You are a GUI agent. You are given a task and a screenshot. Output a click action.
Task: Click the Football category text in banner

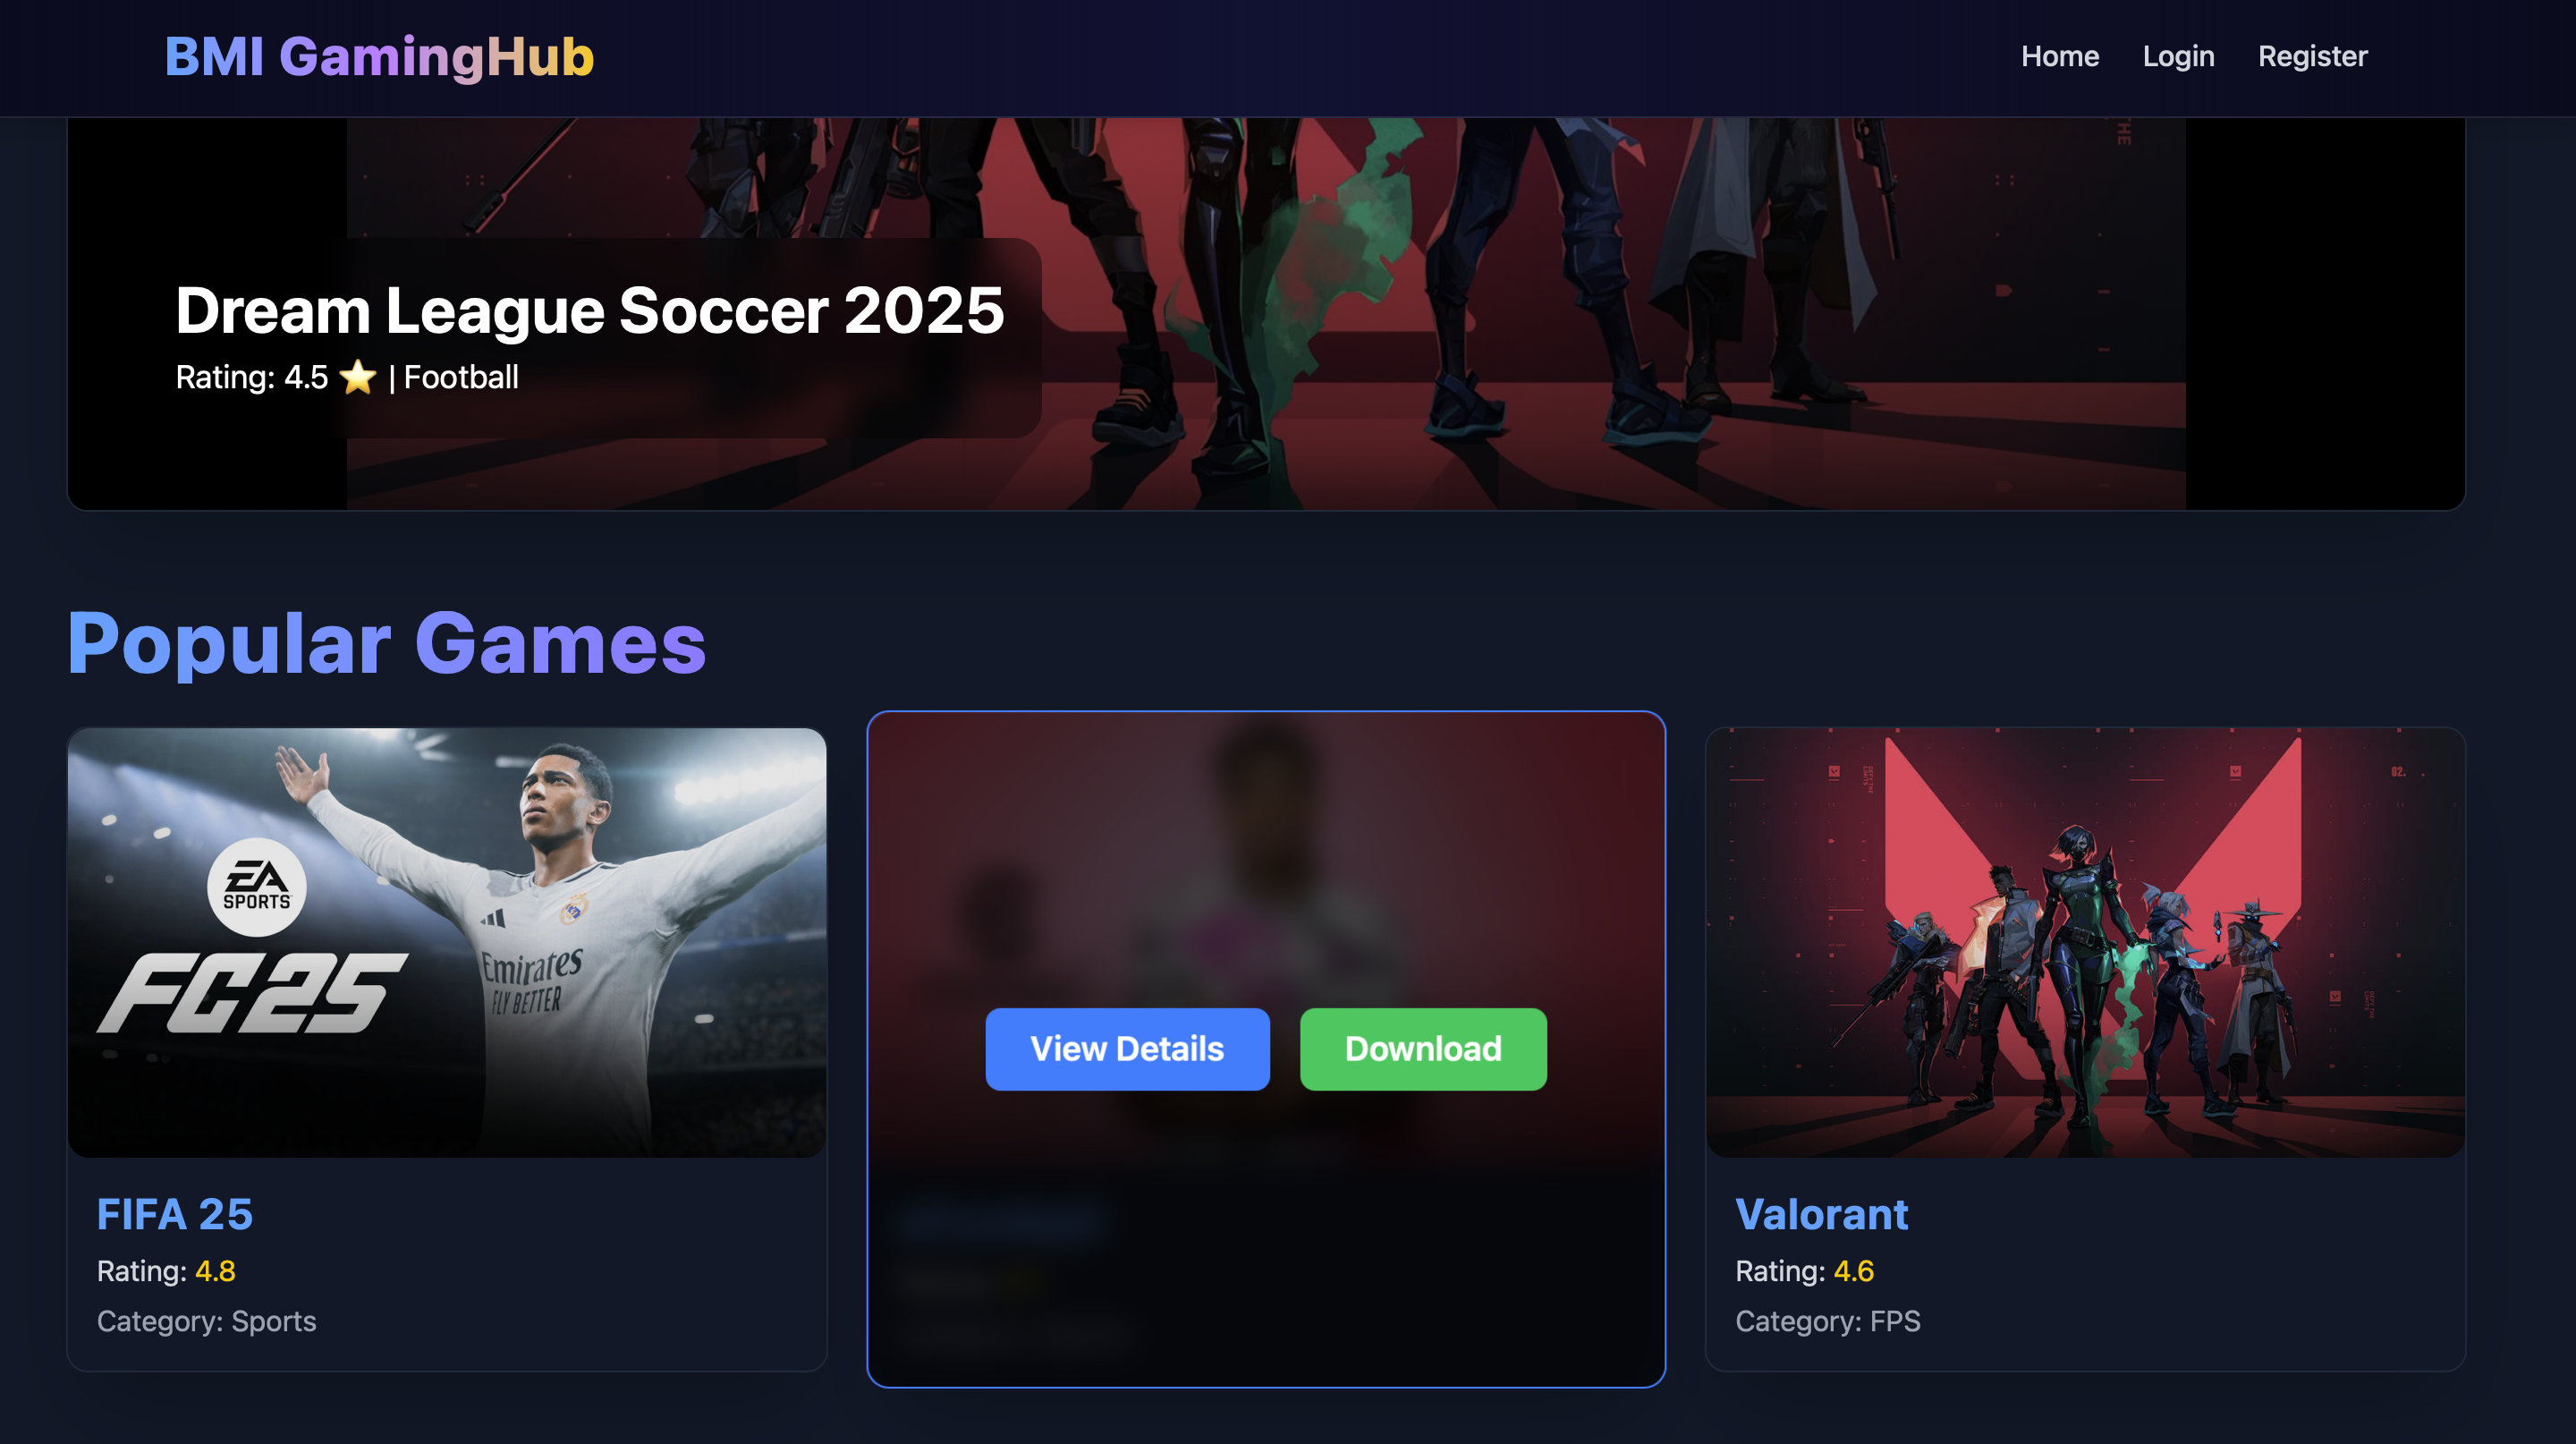click(461, 378)
